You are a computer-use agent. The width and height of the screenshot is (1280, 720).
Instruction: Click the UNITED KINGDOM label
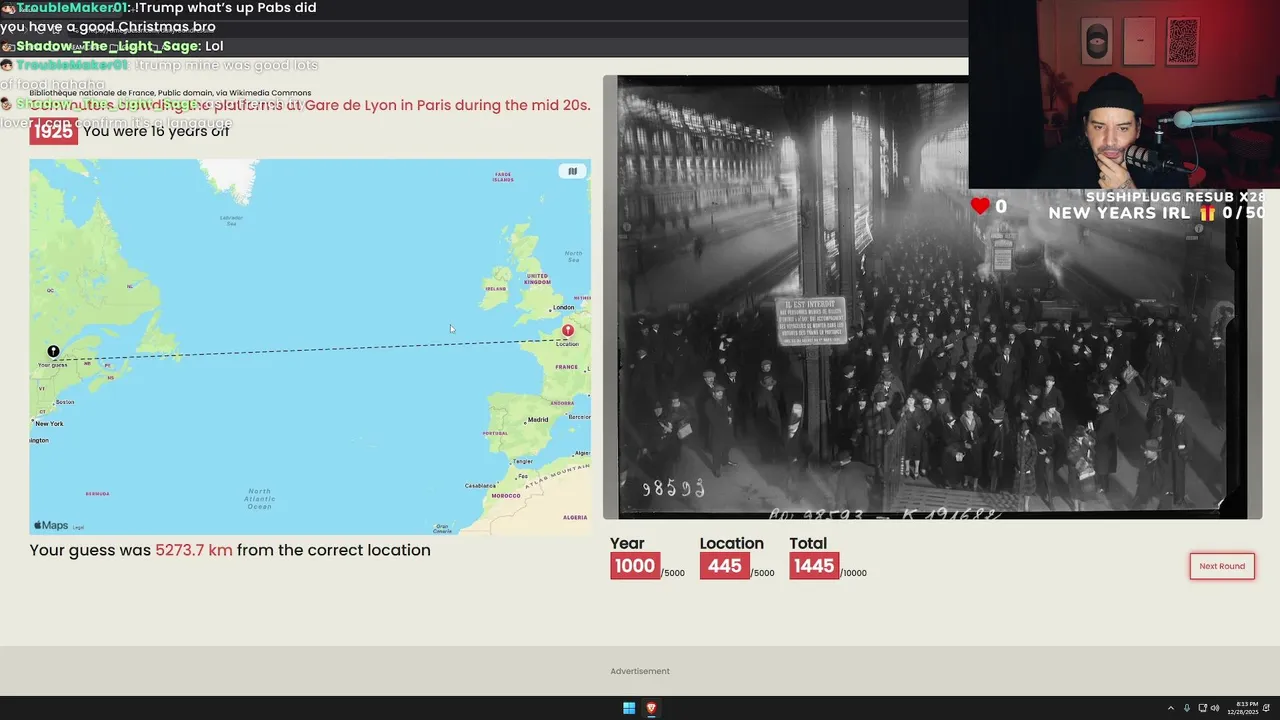(537, 278)
